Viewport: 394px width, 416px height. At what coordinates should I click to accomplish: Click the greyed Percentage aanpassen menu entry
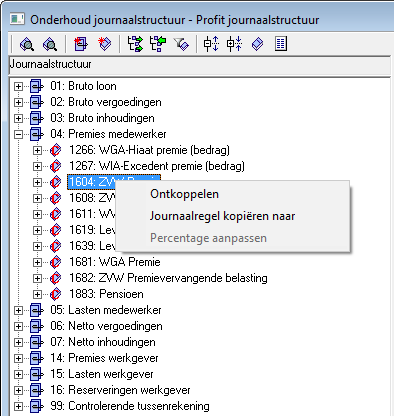[232, 238]
